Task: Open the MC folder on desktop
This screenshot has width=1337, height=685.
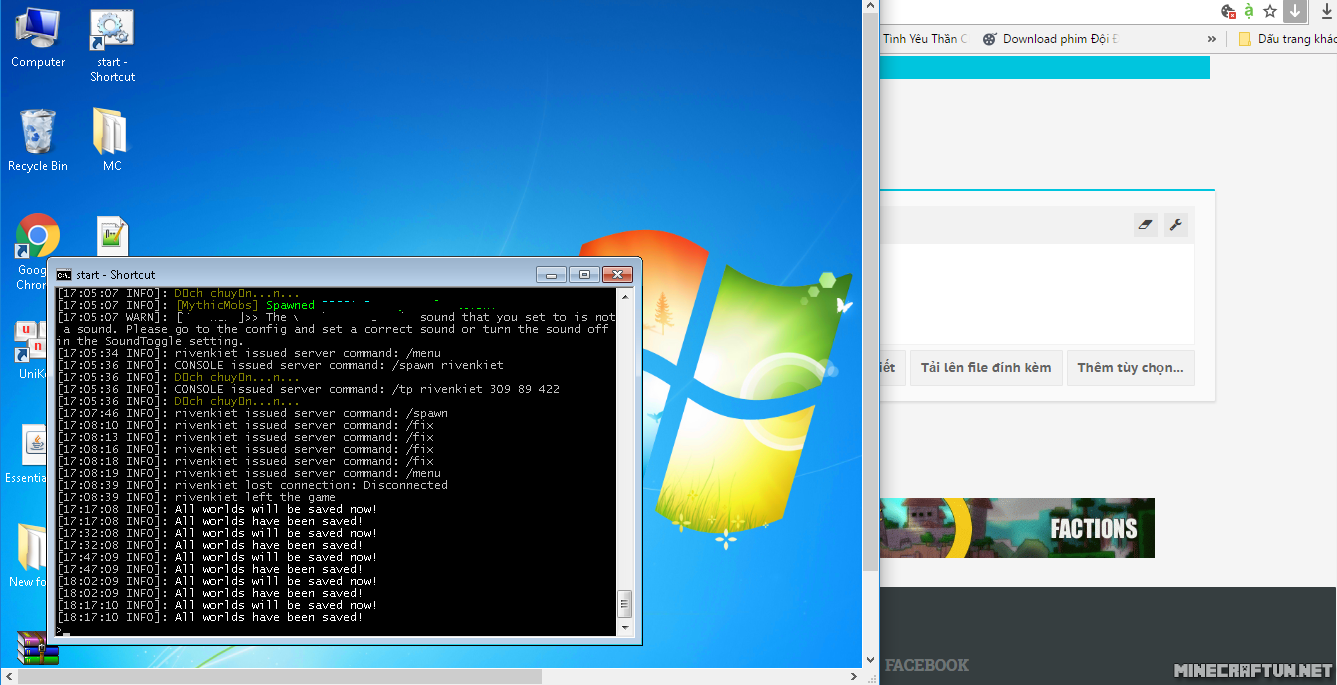Action: (112, 140)
